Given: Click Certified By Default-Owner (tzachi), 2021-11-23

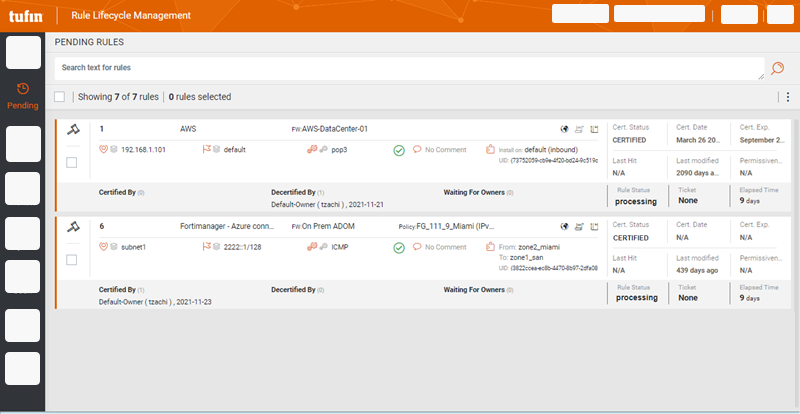Looking at the screenshot, I should tap(155, 302).
